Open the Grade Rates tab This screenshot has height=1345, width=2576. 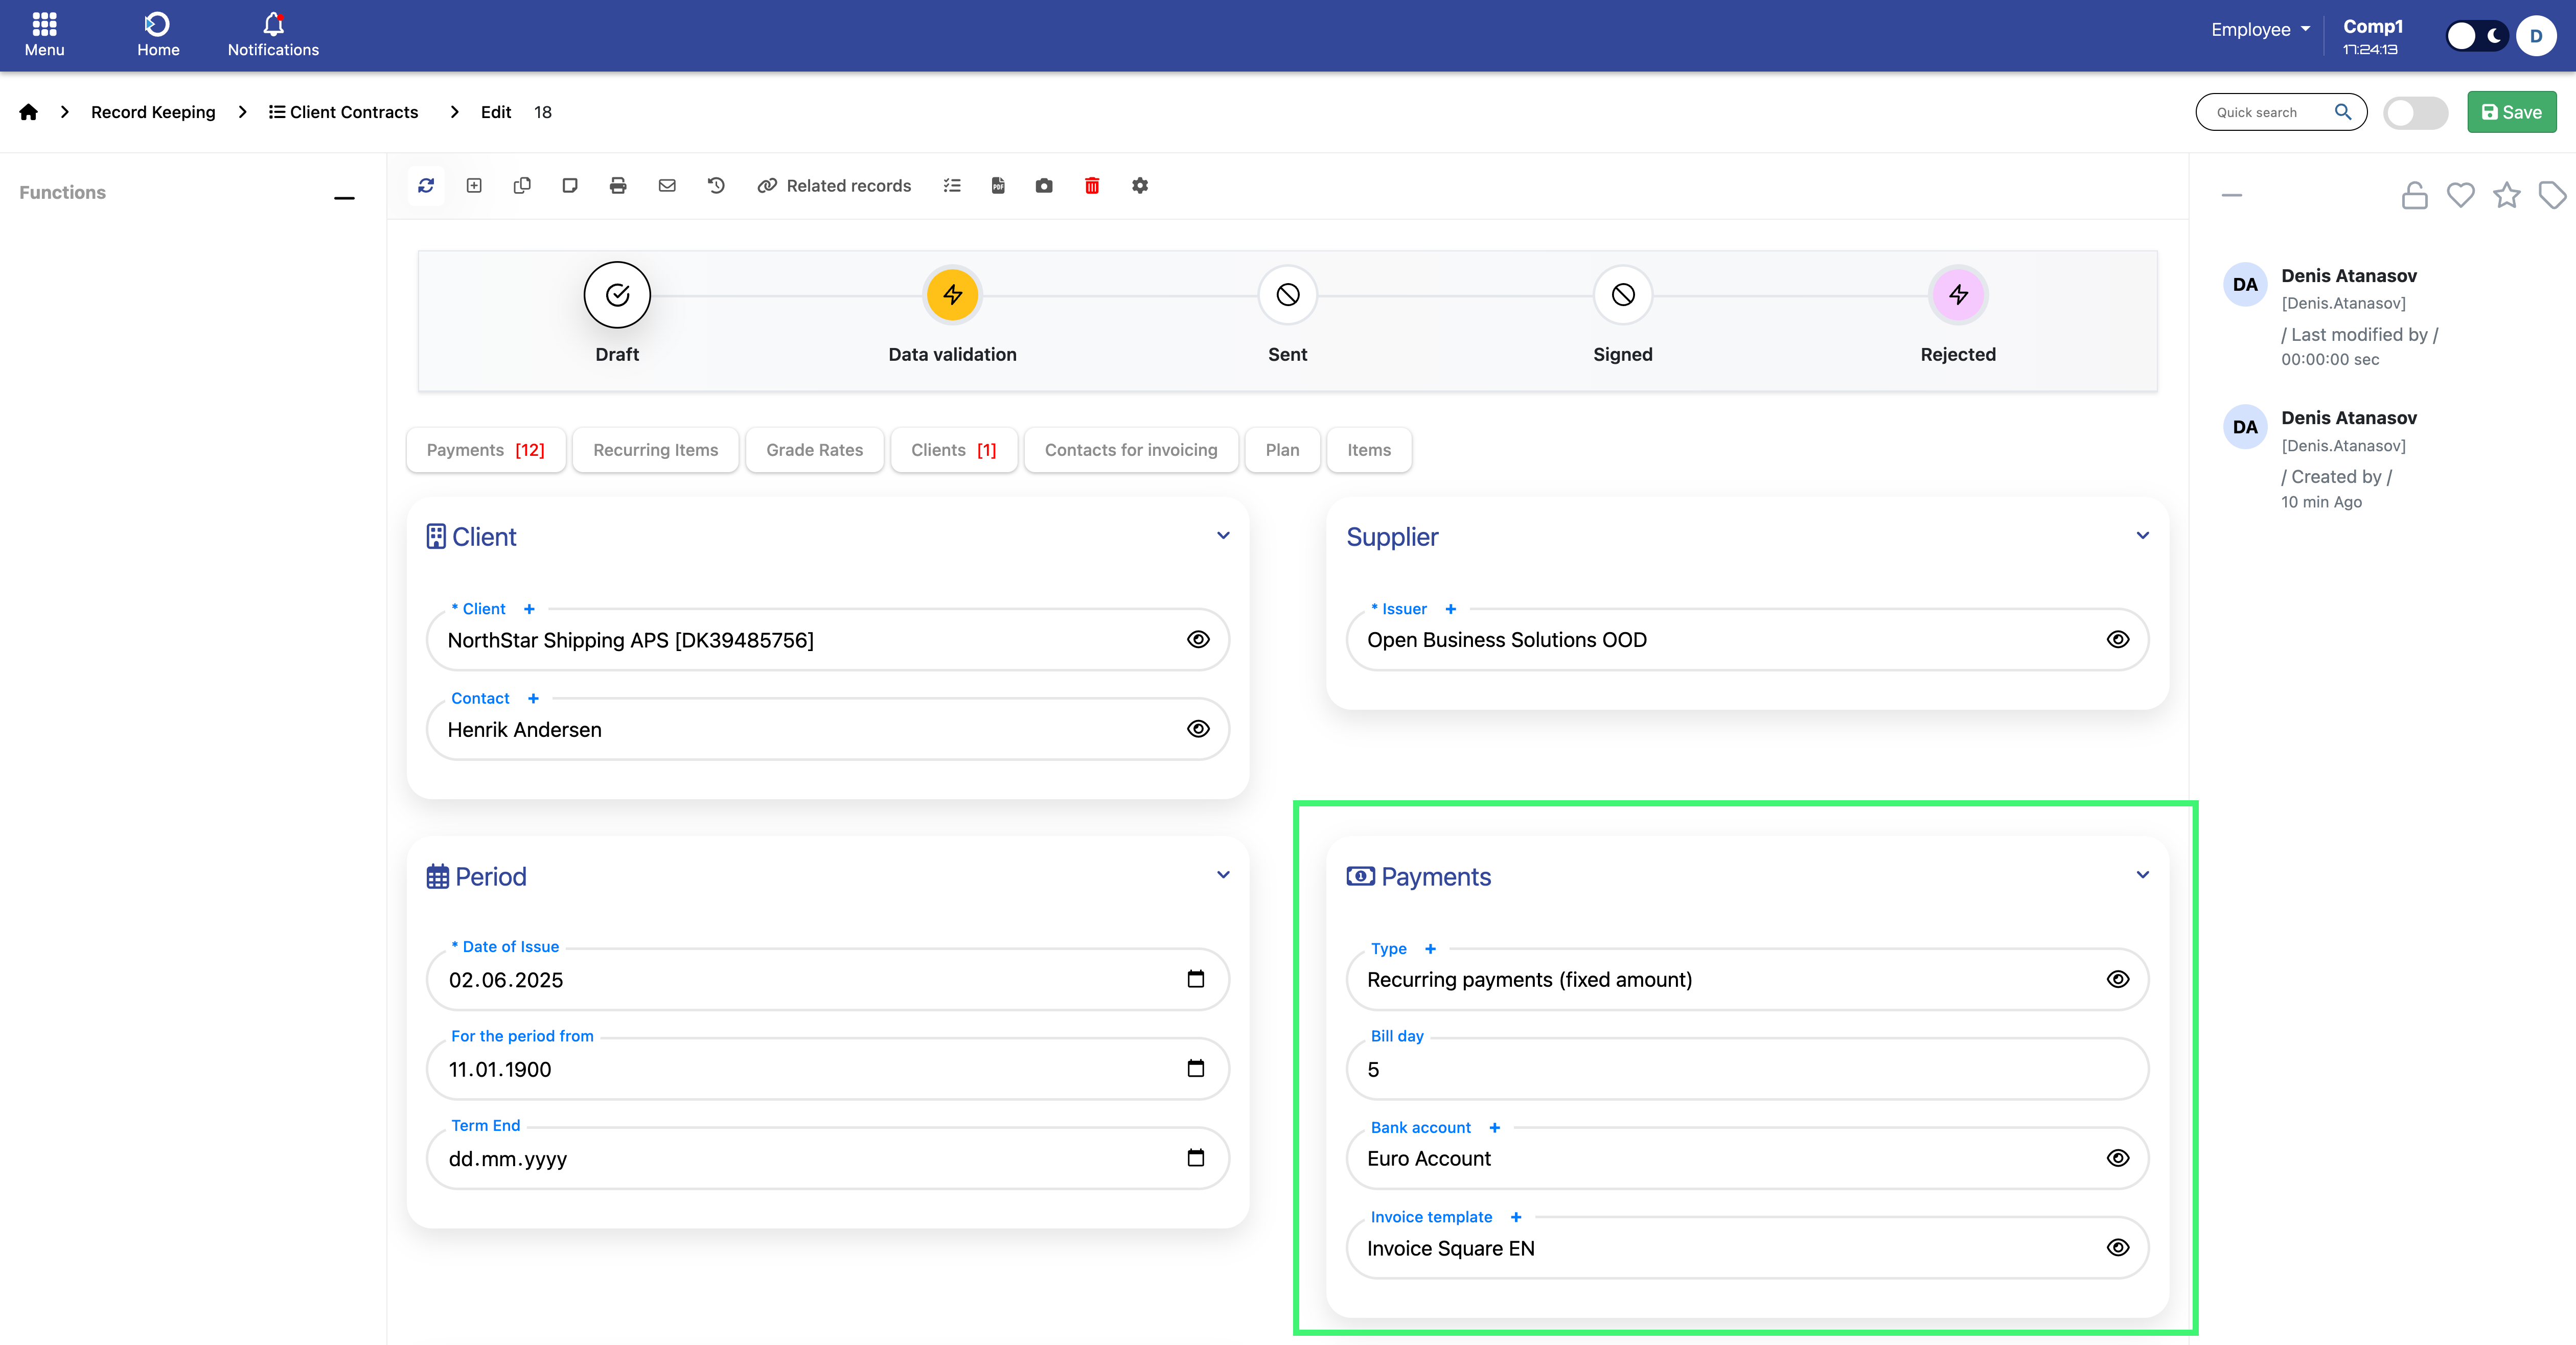815,450
